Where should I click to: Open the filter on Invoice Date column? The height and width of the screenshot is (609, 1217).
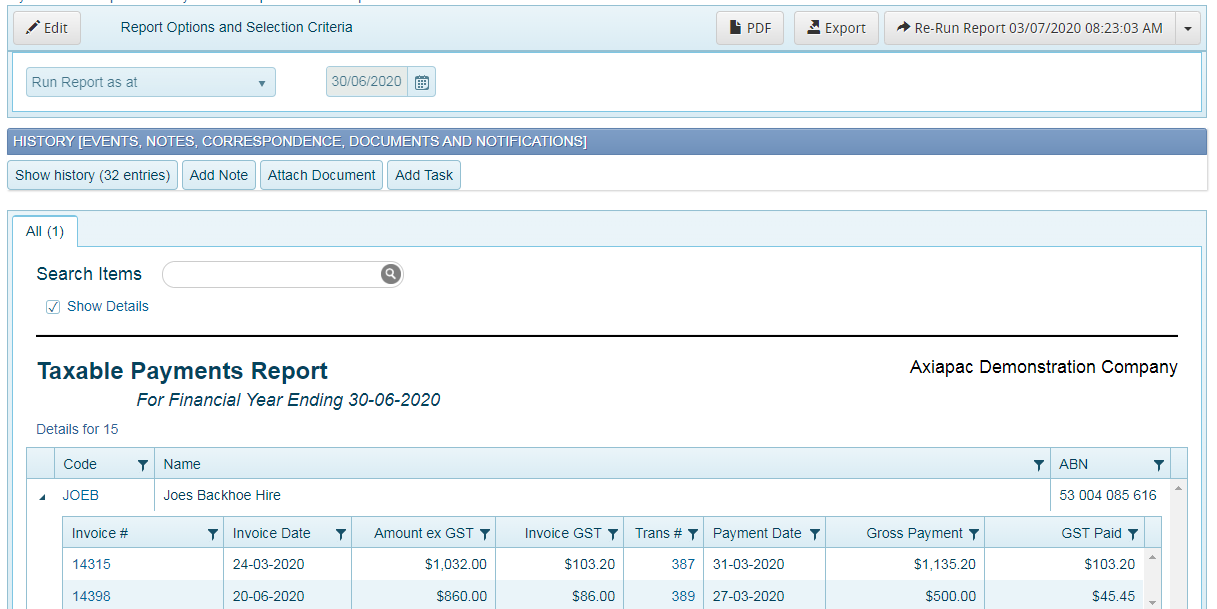[340, 533]
